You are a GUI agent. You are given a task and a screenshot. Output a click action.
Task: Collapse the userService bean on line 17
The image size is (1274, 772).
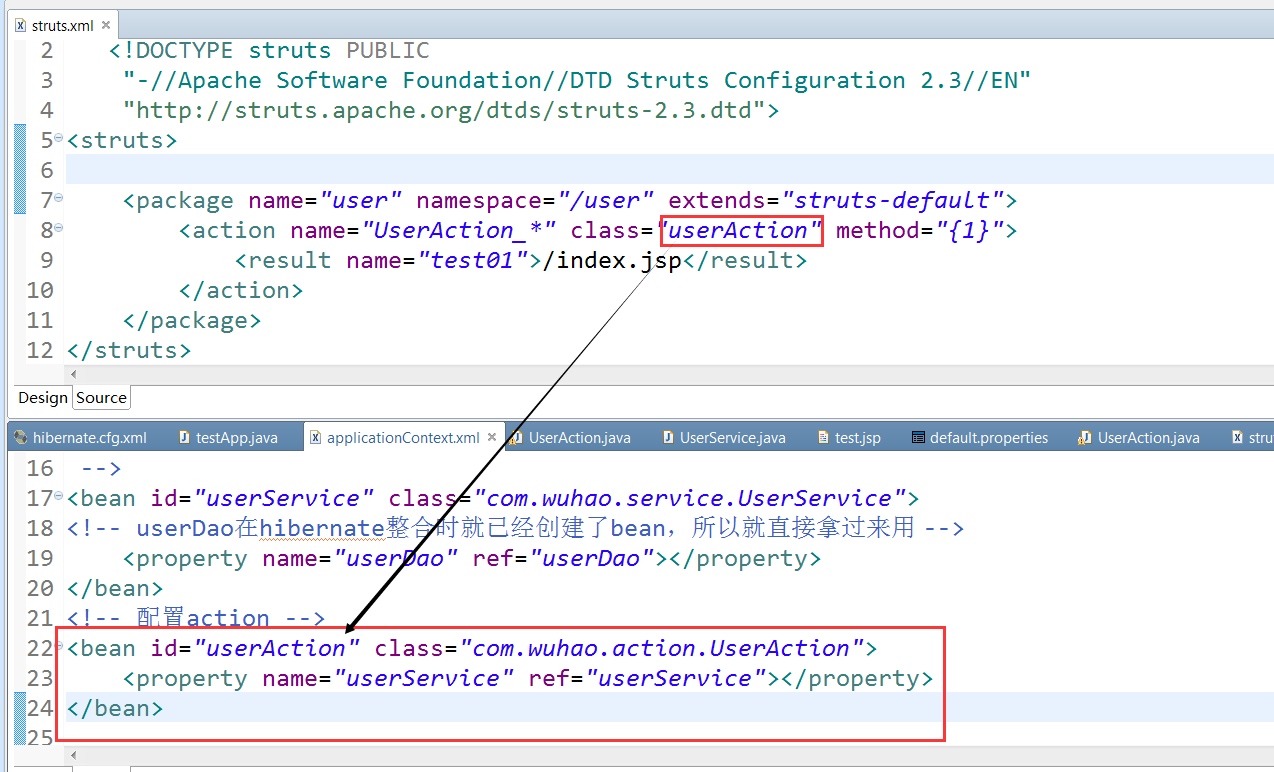tap(58, 495)
